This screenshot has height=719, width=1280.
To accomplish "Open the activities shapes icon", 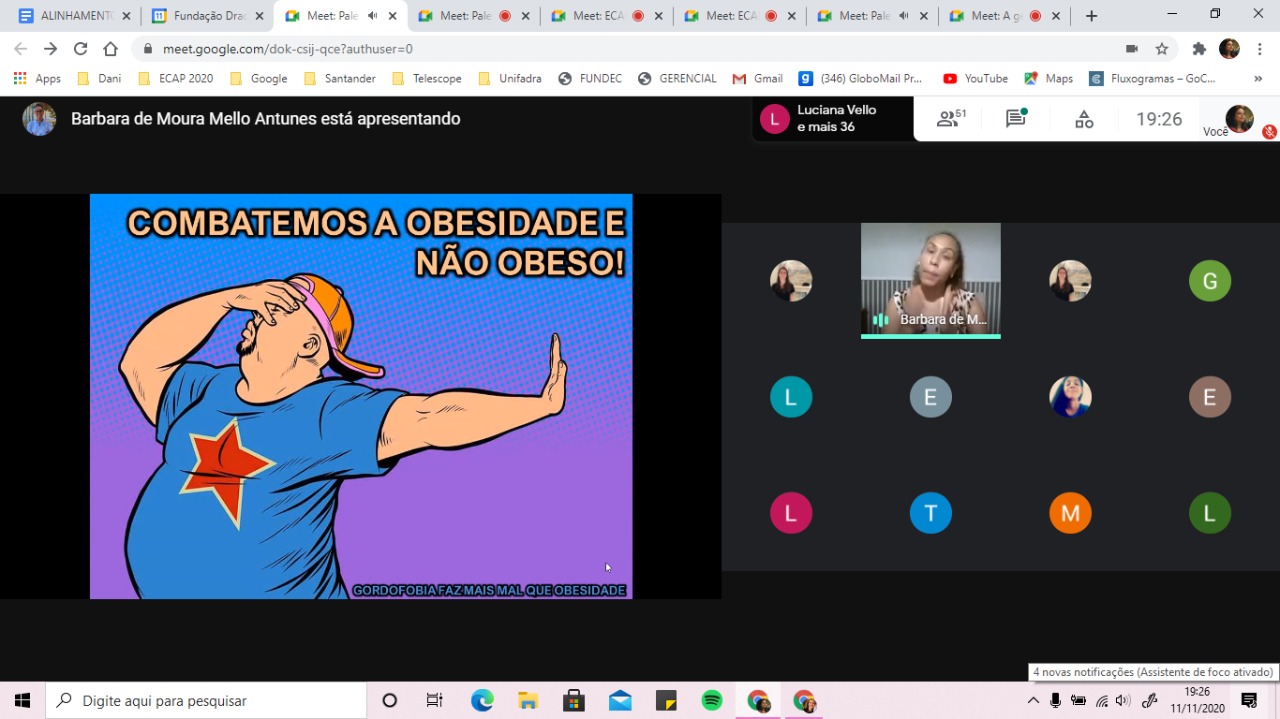I will [1084, 119].
